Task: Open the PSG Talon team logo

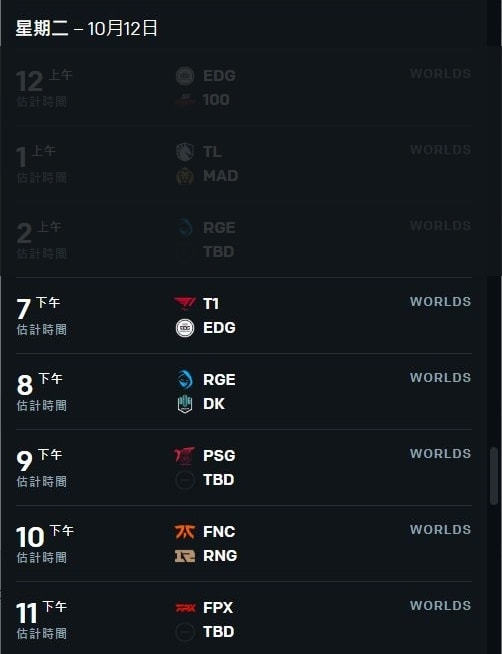Action: click(x=185, y=455)
